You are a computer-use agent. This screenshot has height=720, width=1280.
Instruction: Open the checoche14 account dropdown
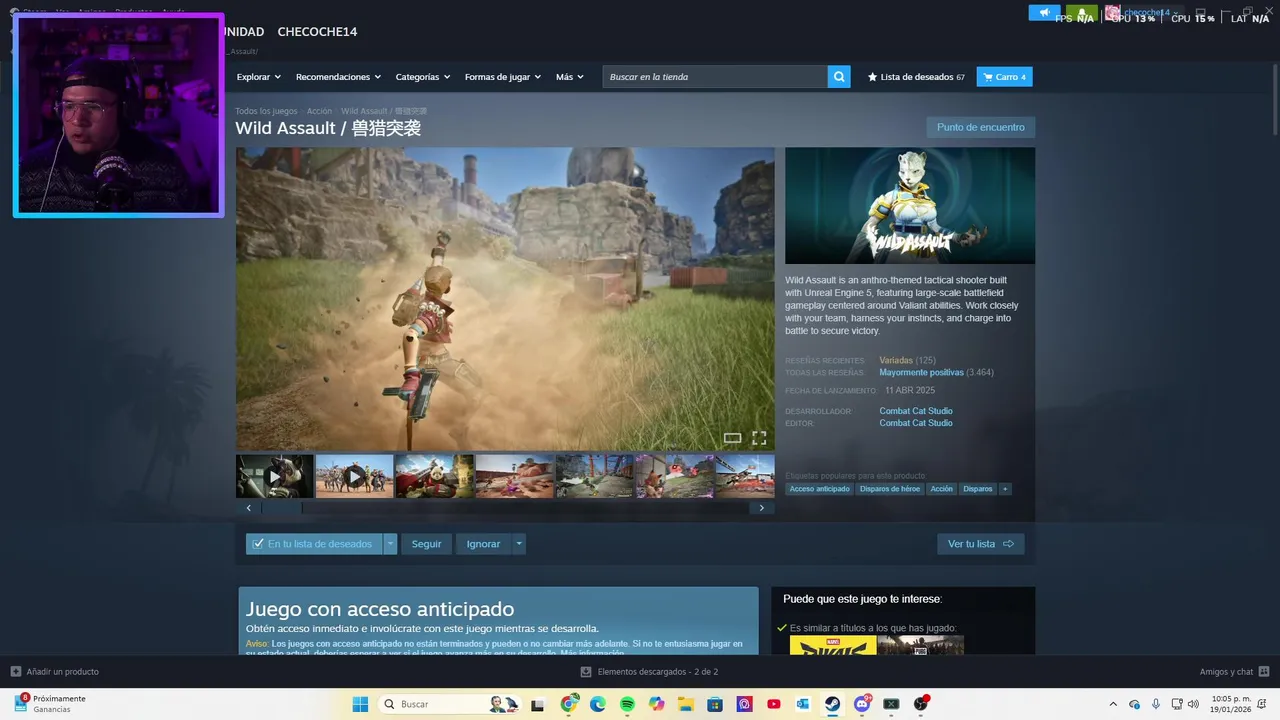point(1145,13)
